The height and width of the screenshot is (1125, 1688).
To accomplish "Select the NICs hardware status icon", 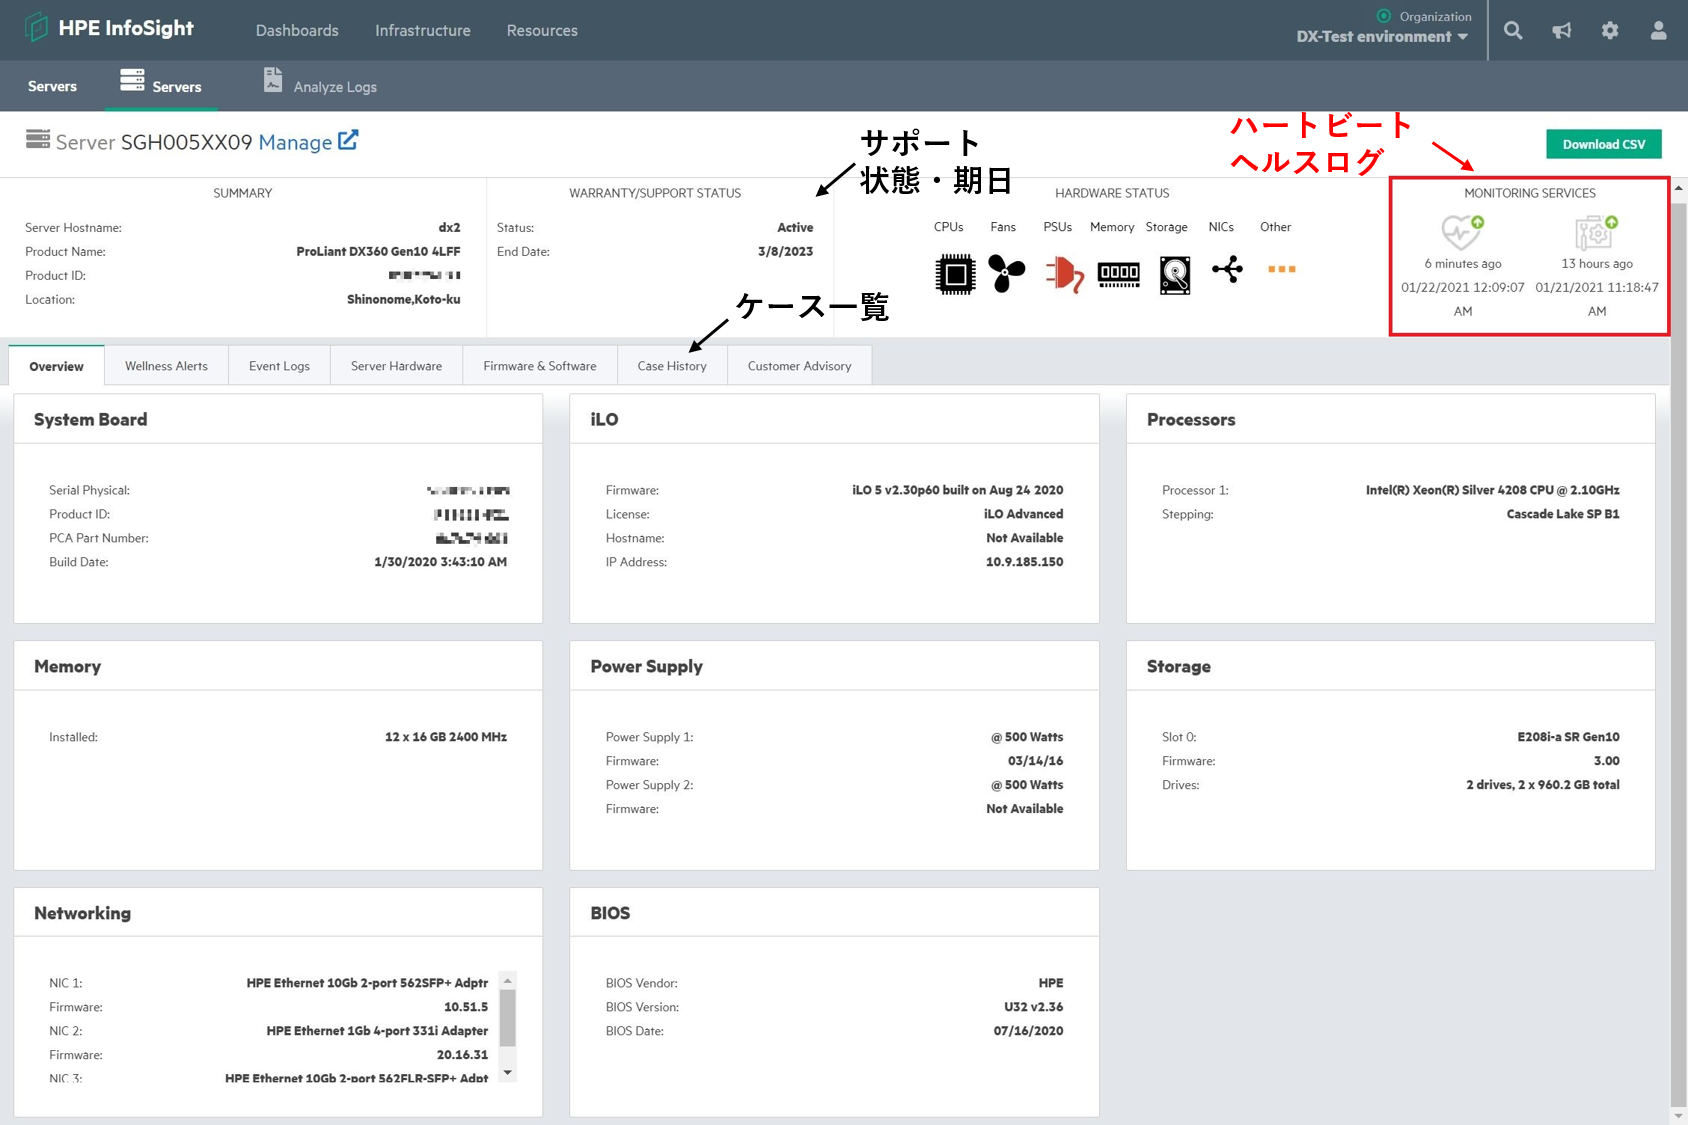I will 1227,269.
